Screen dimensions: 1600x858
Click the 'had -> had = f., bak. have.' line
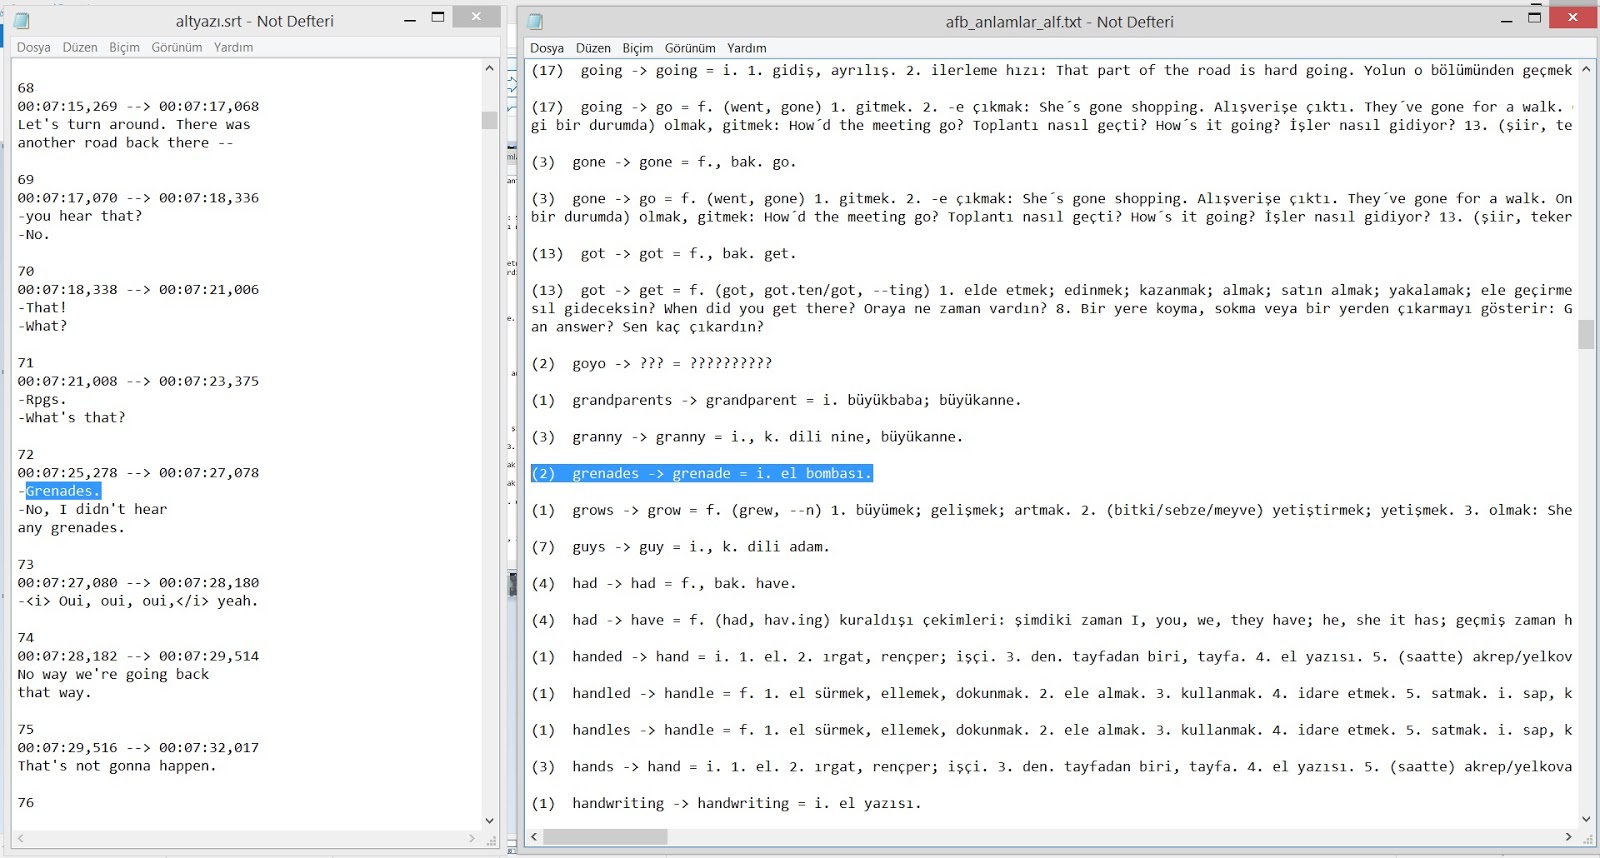click(x=664, y=583)
